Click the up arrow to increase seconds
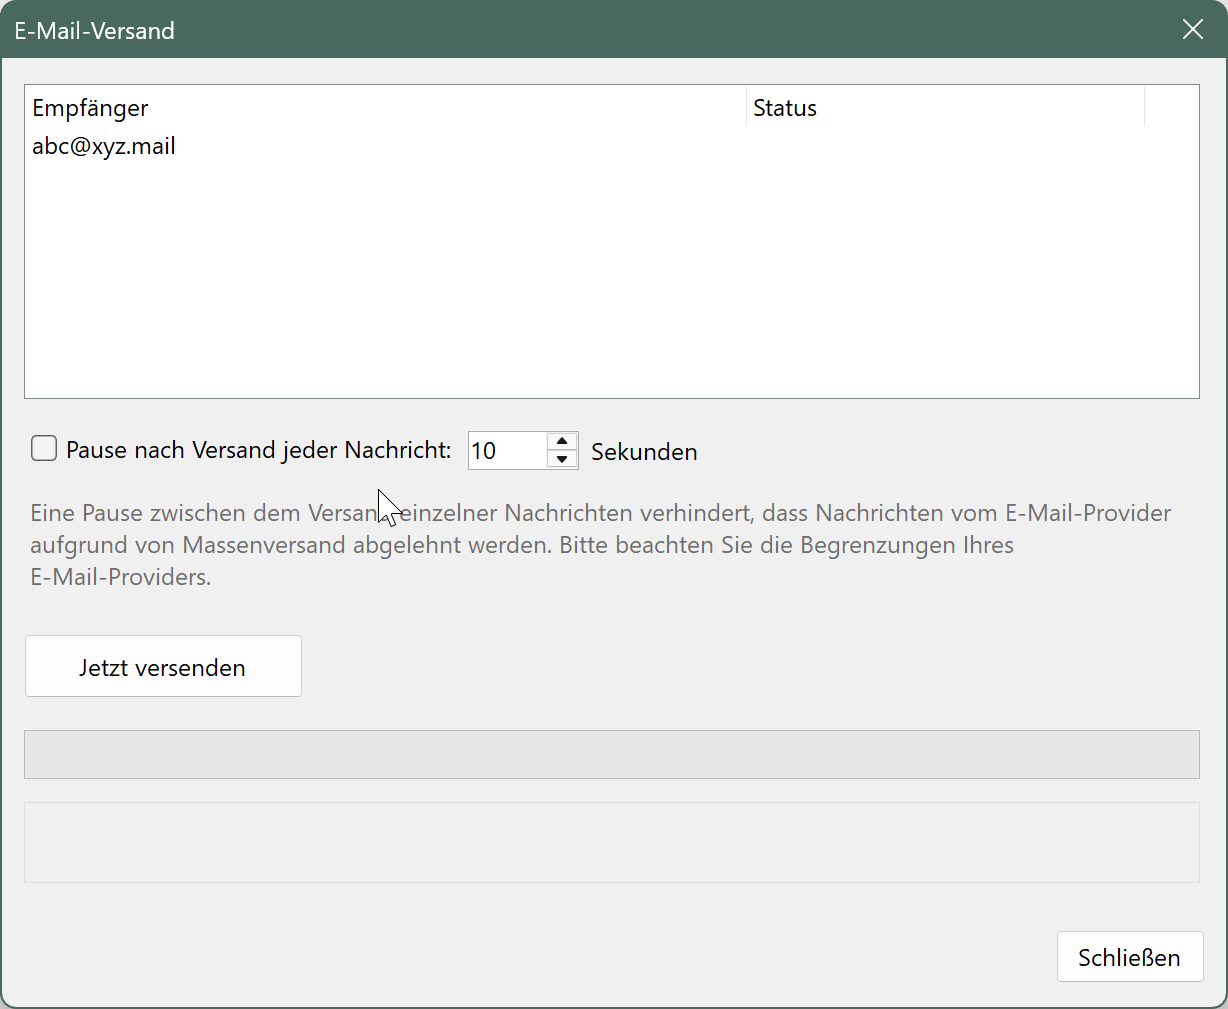 (x=561, y=442)
